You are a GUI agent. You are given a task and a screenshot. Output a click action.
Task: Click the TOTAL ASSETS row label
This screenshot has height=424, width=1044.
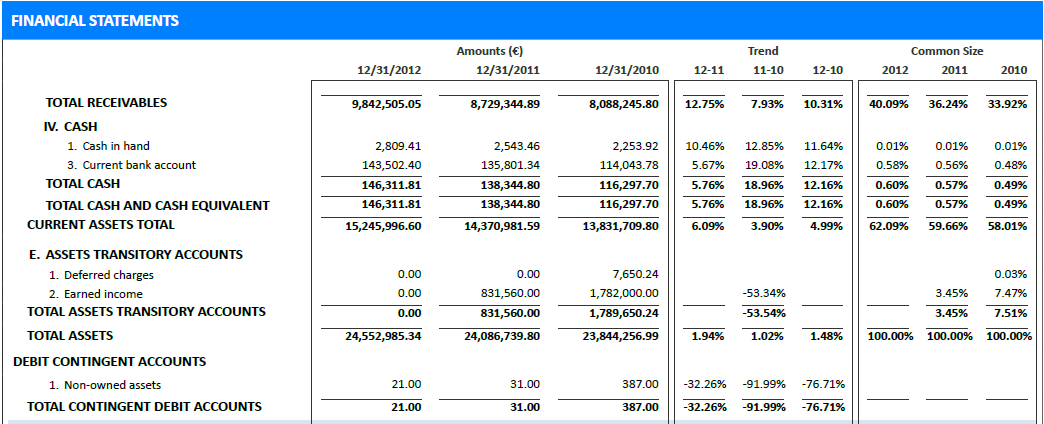pos(79,336)
